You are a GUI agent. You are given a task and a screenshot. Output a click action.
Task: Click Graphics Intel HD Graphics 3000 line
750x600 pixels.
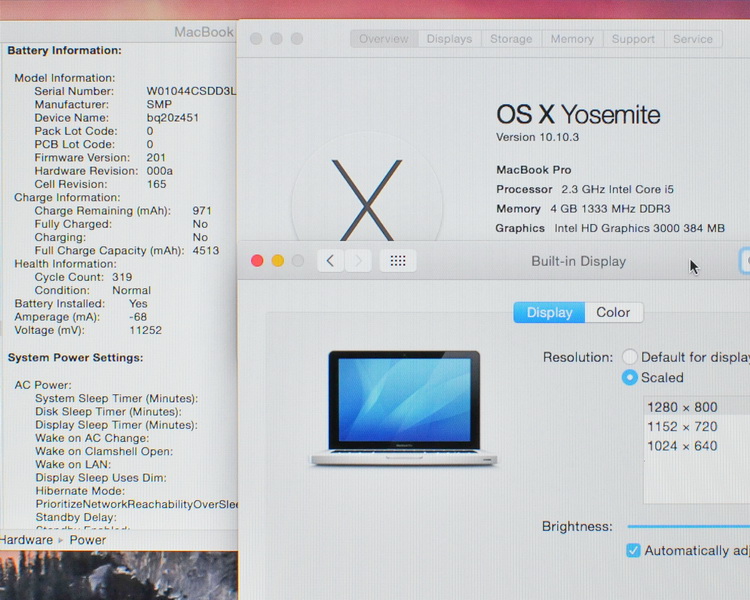pyautogui.click(x=610, y=228)
